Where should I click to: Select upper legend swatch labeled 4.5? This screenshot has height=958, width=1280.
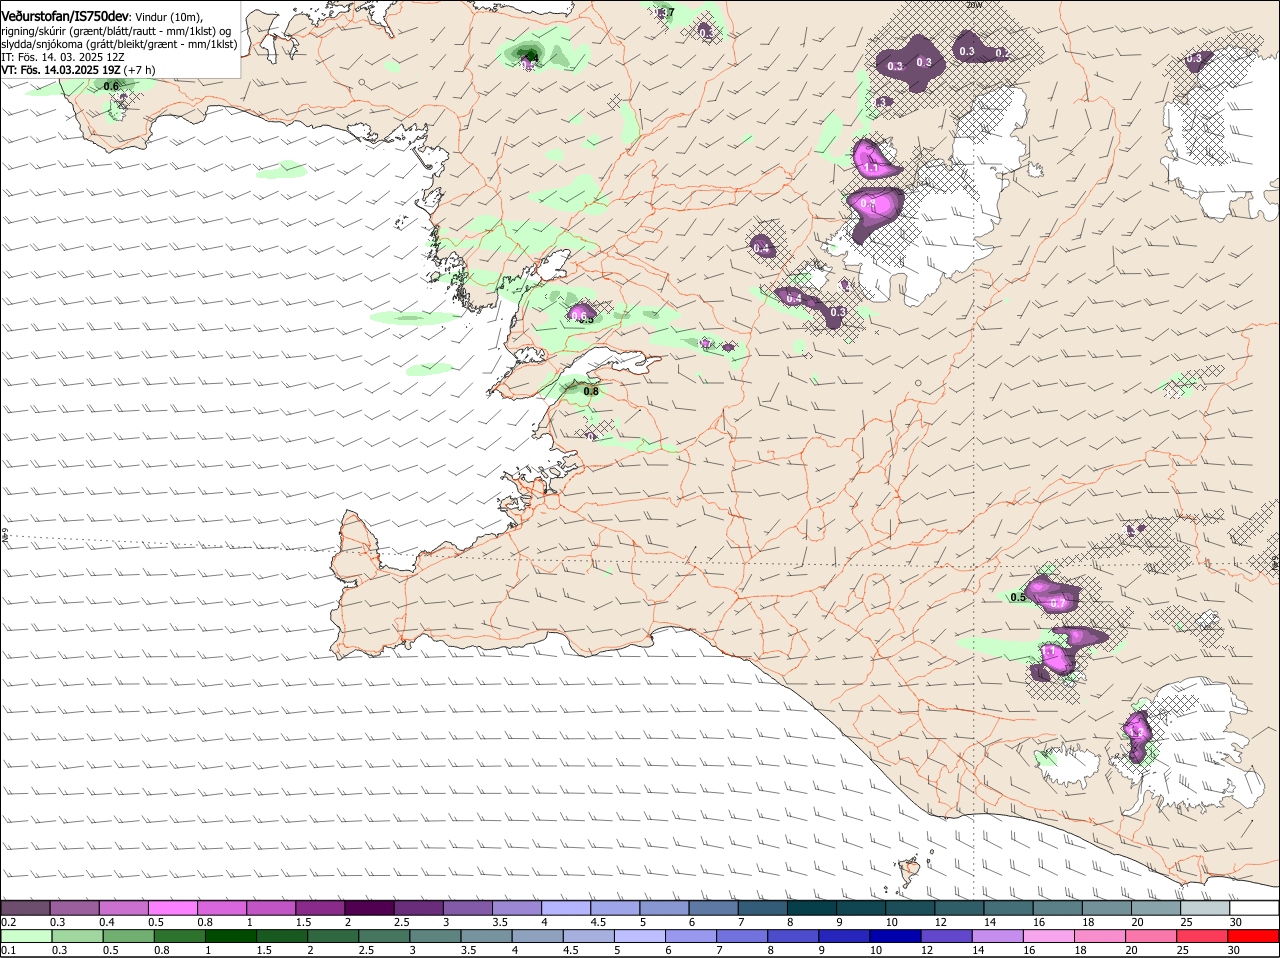(x=616, y=908)
